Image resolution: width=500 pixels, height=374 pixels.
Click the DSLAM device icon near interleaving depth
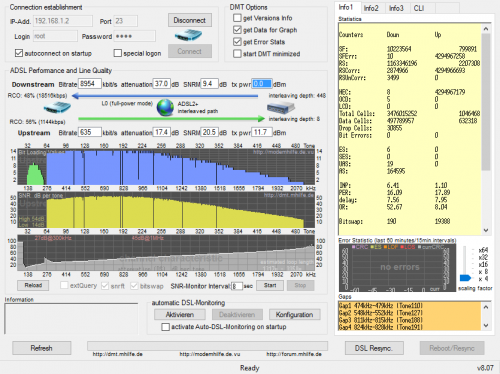(281, 108)
